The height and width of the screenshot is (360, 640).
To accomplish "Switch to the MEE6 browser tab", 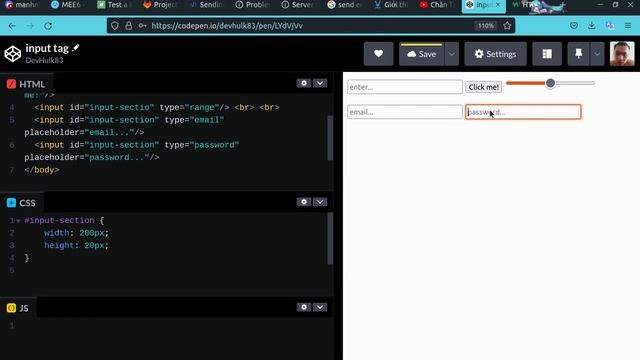I will pos(67,5).
